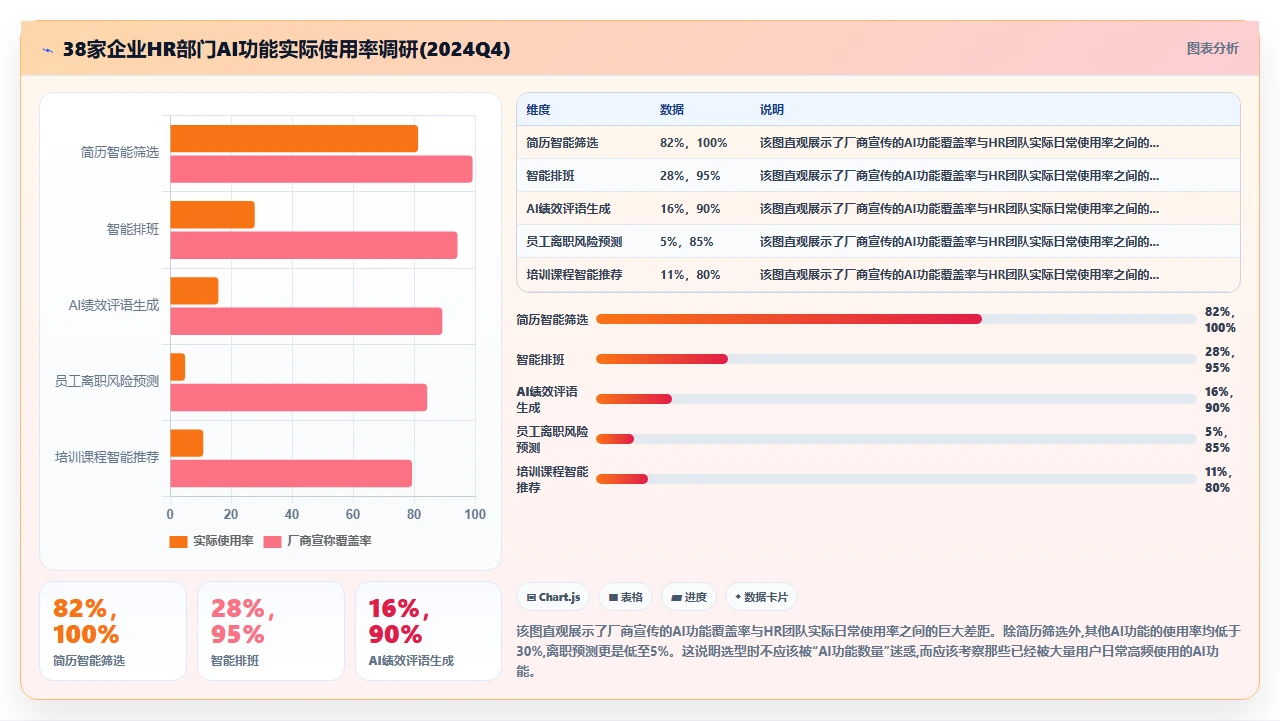Click the small blue icon before the title
Image resolution: width=1280 pixels, height=721 pixels.
pyautogui.click(x=47, y=50)
